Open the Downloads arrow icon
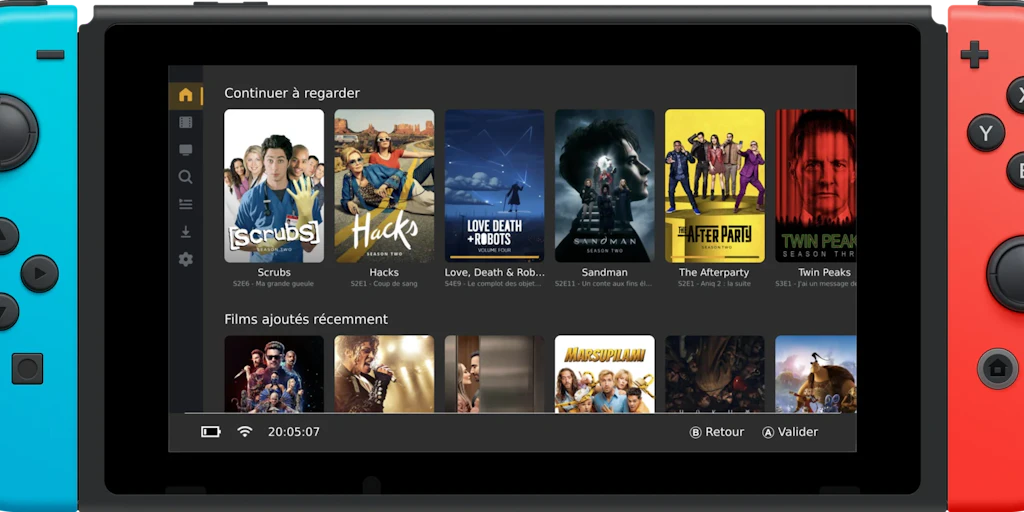The height and width of the screenshot is (512, 1024). click(185, 232)
